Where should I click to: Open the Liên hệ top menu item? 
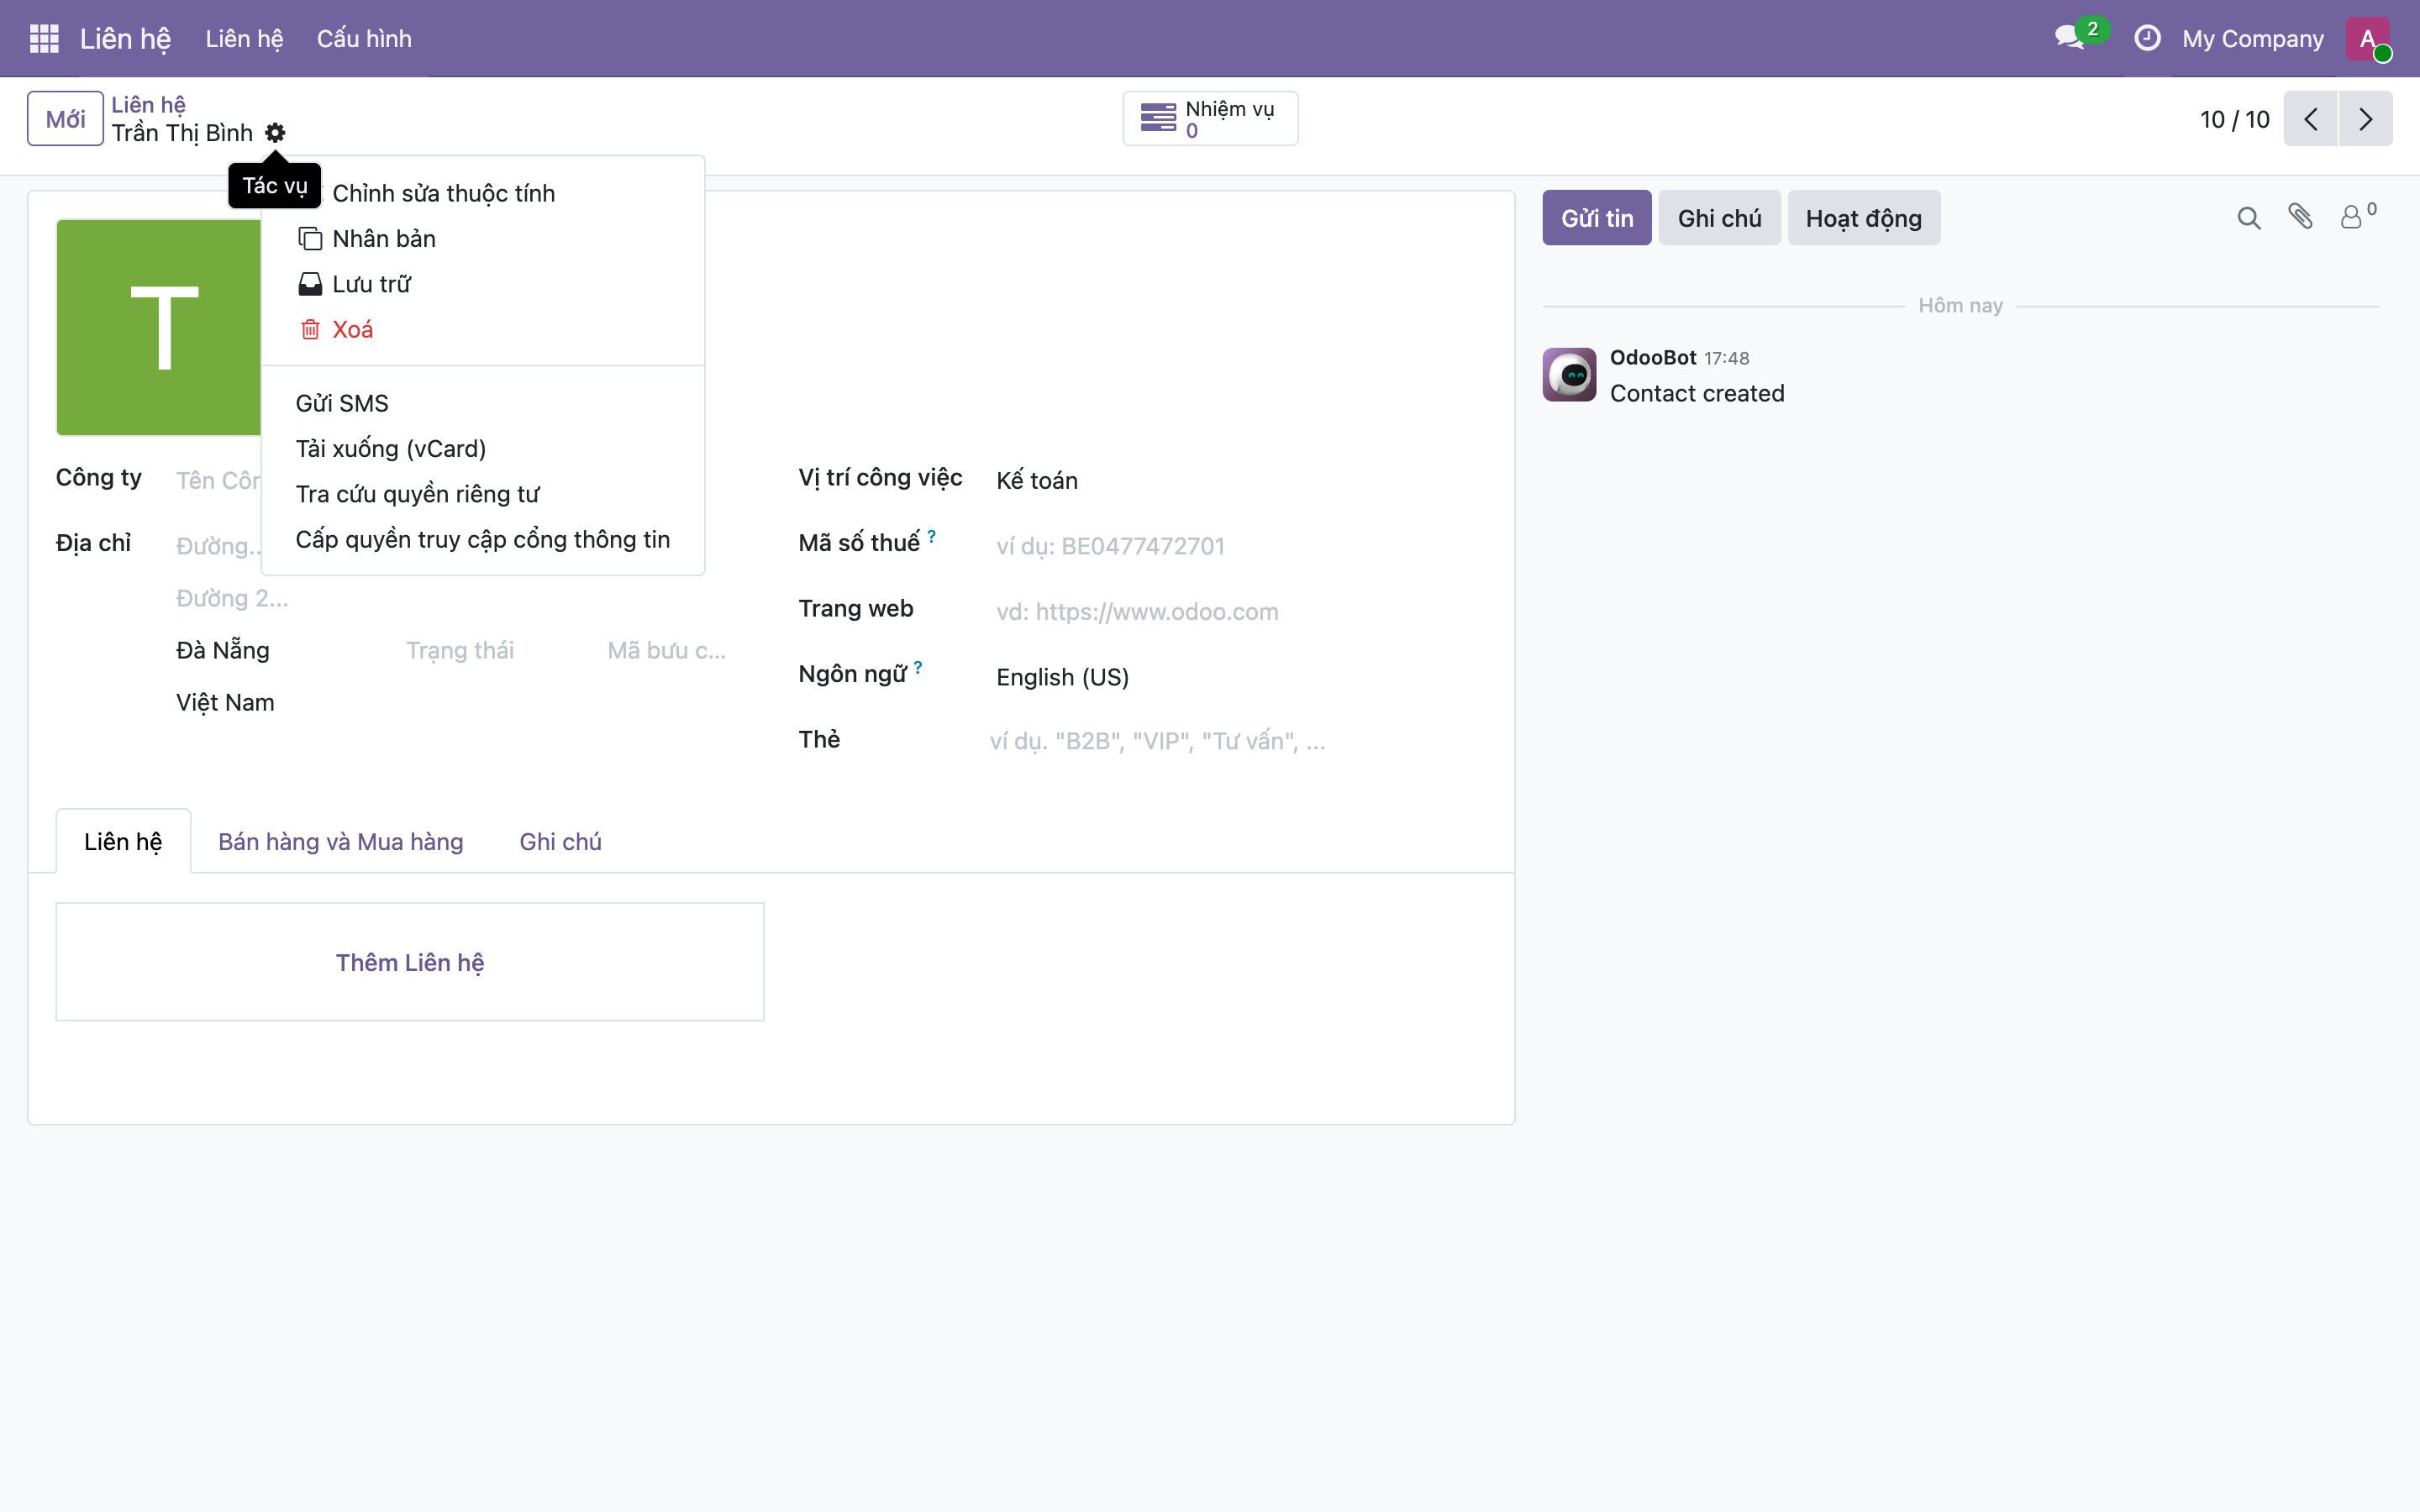point(244,39)
